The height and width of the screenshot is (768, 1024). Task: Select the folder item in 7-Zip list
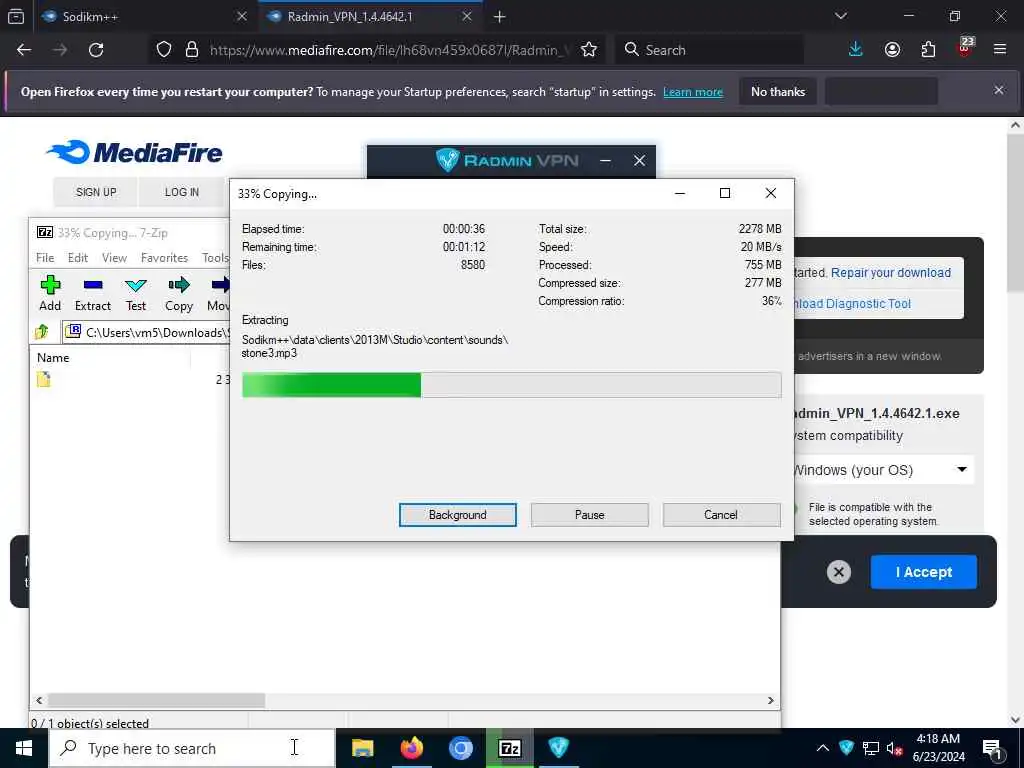[44, 379]
